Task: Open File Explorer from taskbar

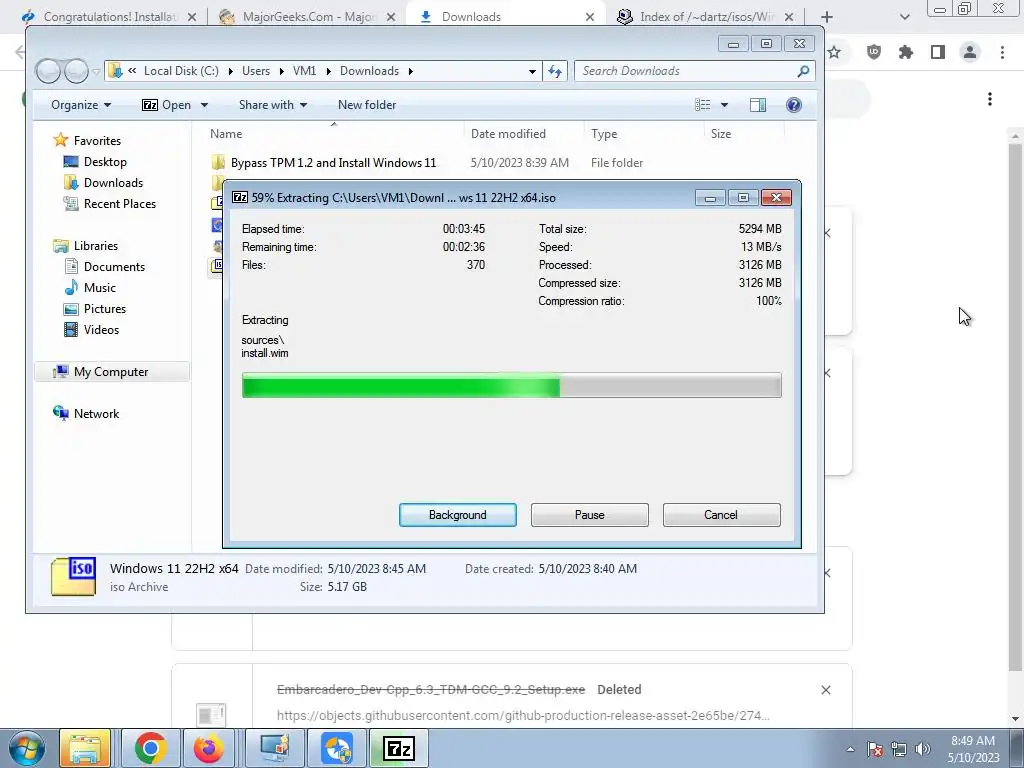Action: (85, 748)
